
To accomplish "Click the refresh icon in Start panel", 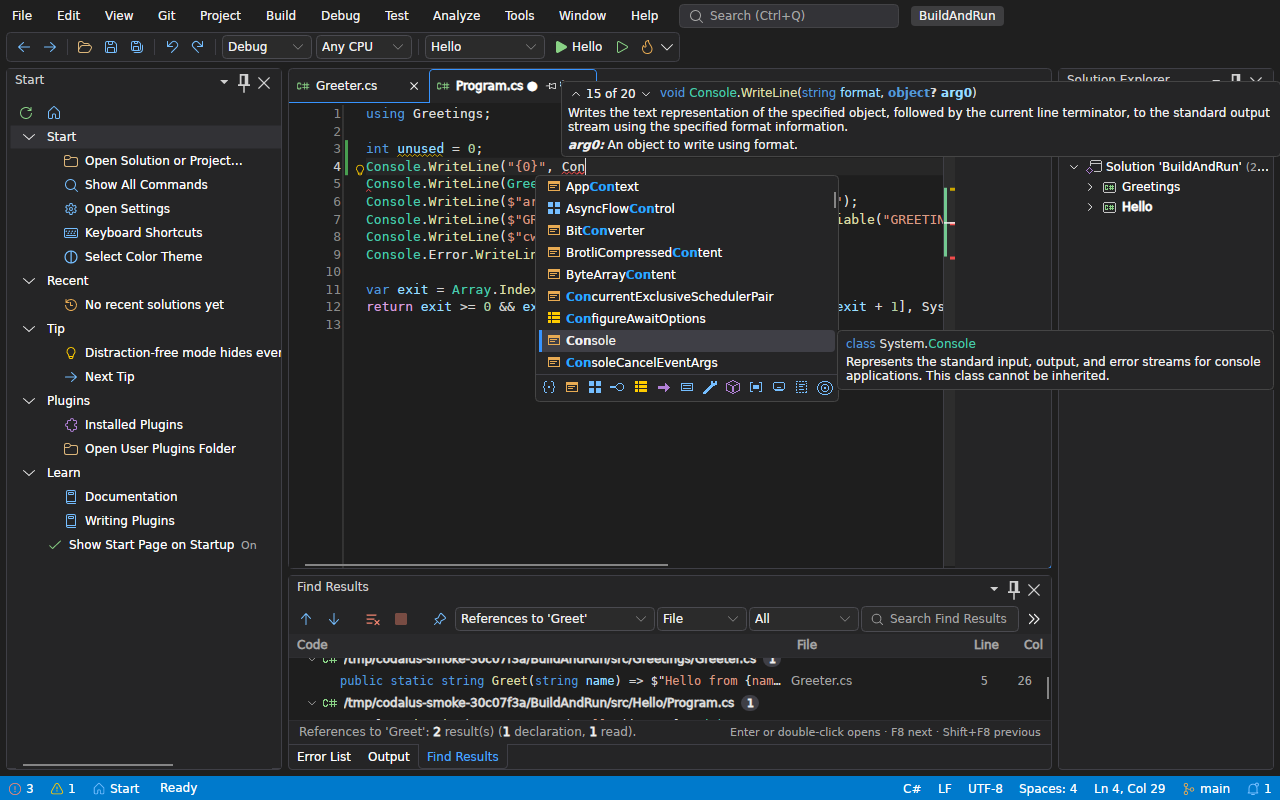I will click(x=26, y=113).
